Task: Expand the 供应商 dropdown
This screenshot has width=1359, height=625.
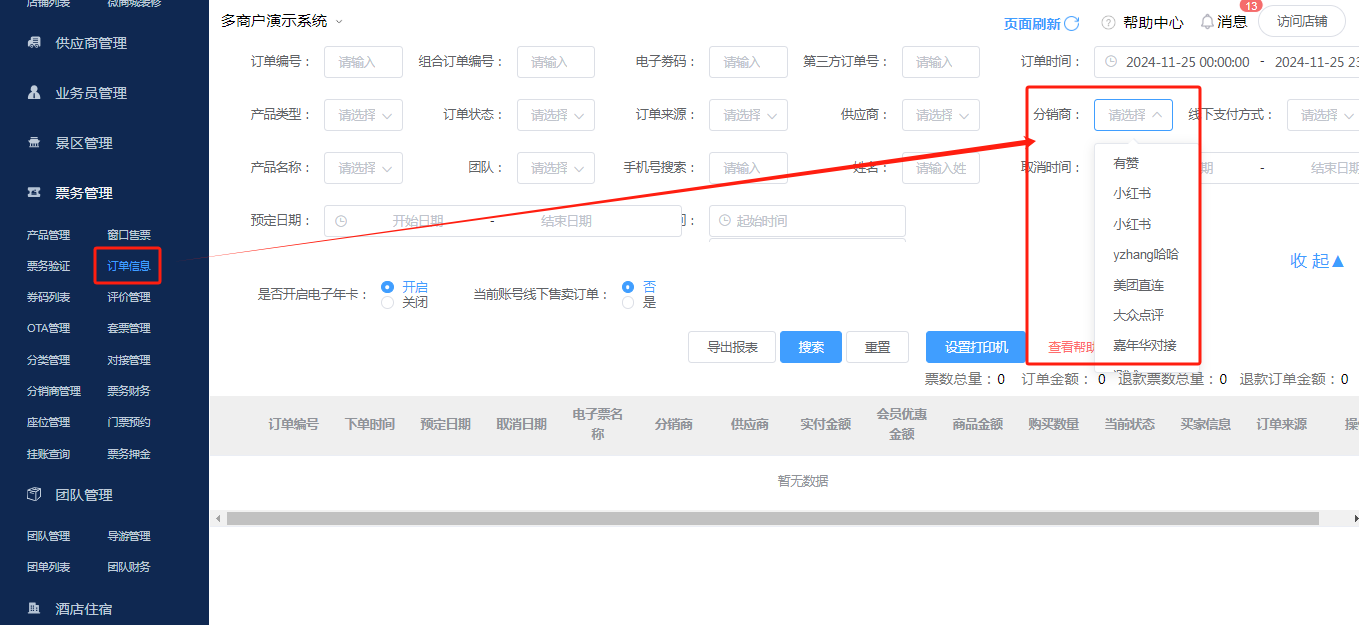Action: tap(940, 115)
